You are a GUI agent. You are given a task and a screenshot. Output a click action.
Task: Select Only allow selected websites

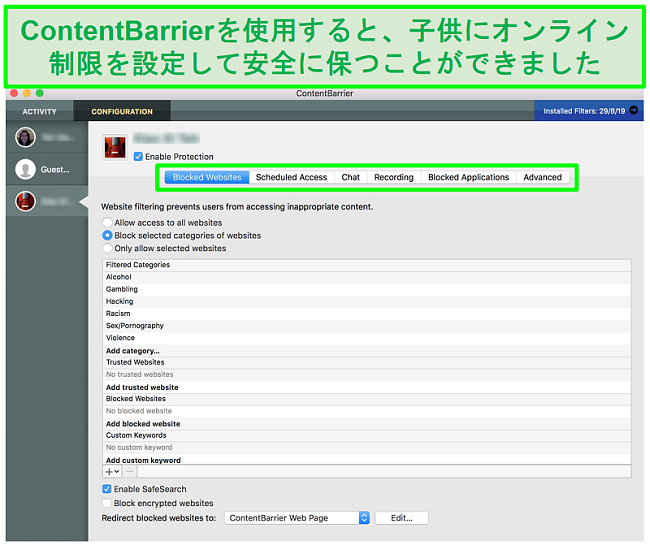[x=107, y=248]
